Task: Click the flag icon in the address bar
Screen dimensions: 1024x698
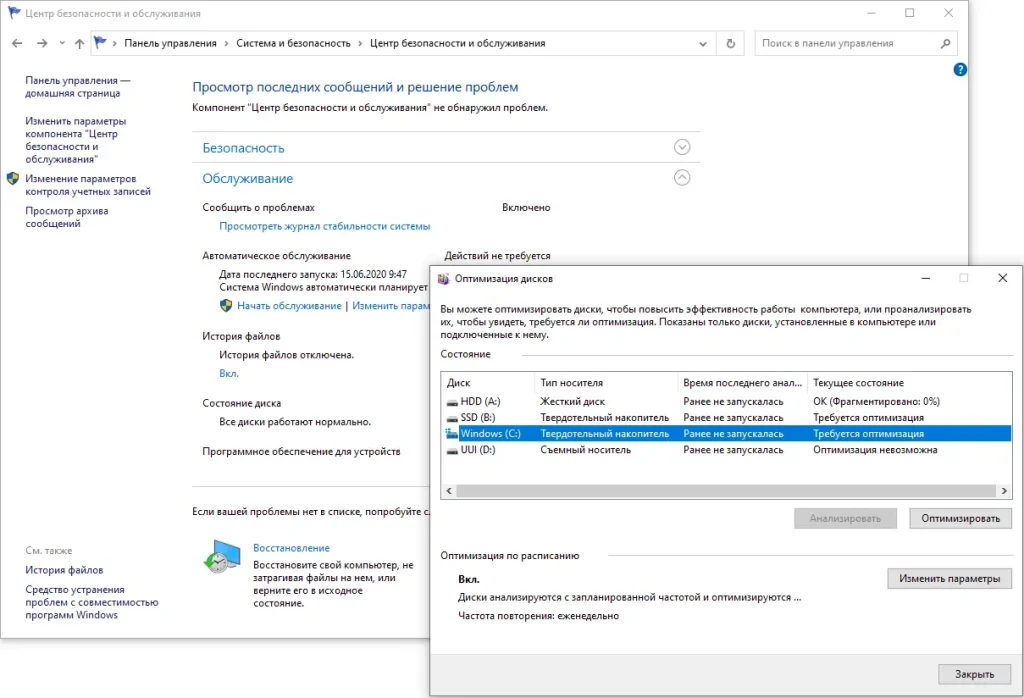Action: 100,42
